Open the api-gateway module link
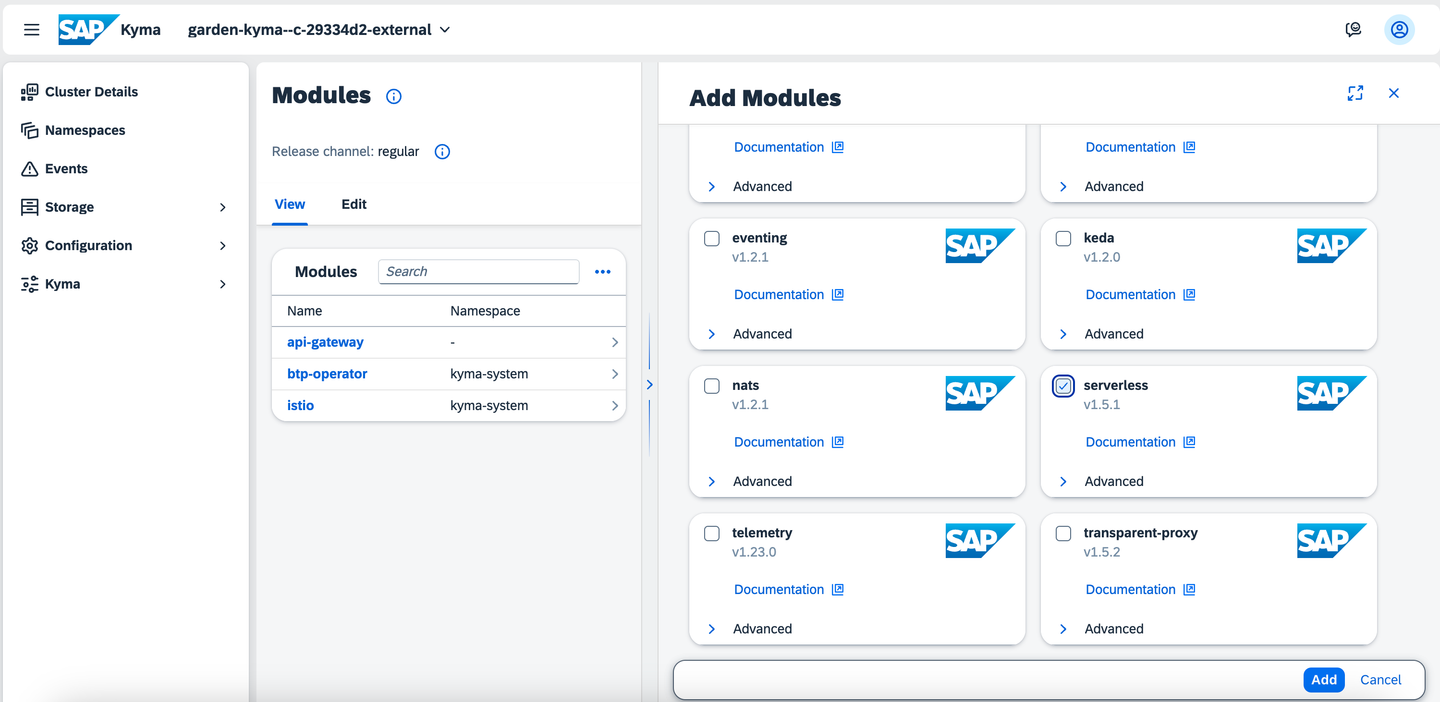Image resolution: width=1440 pixels, height=702 pixels. click(325, 342)
